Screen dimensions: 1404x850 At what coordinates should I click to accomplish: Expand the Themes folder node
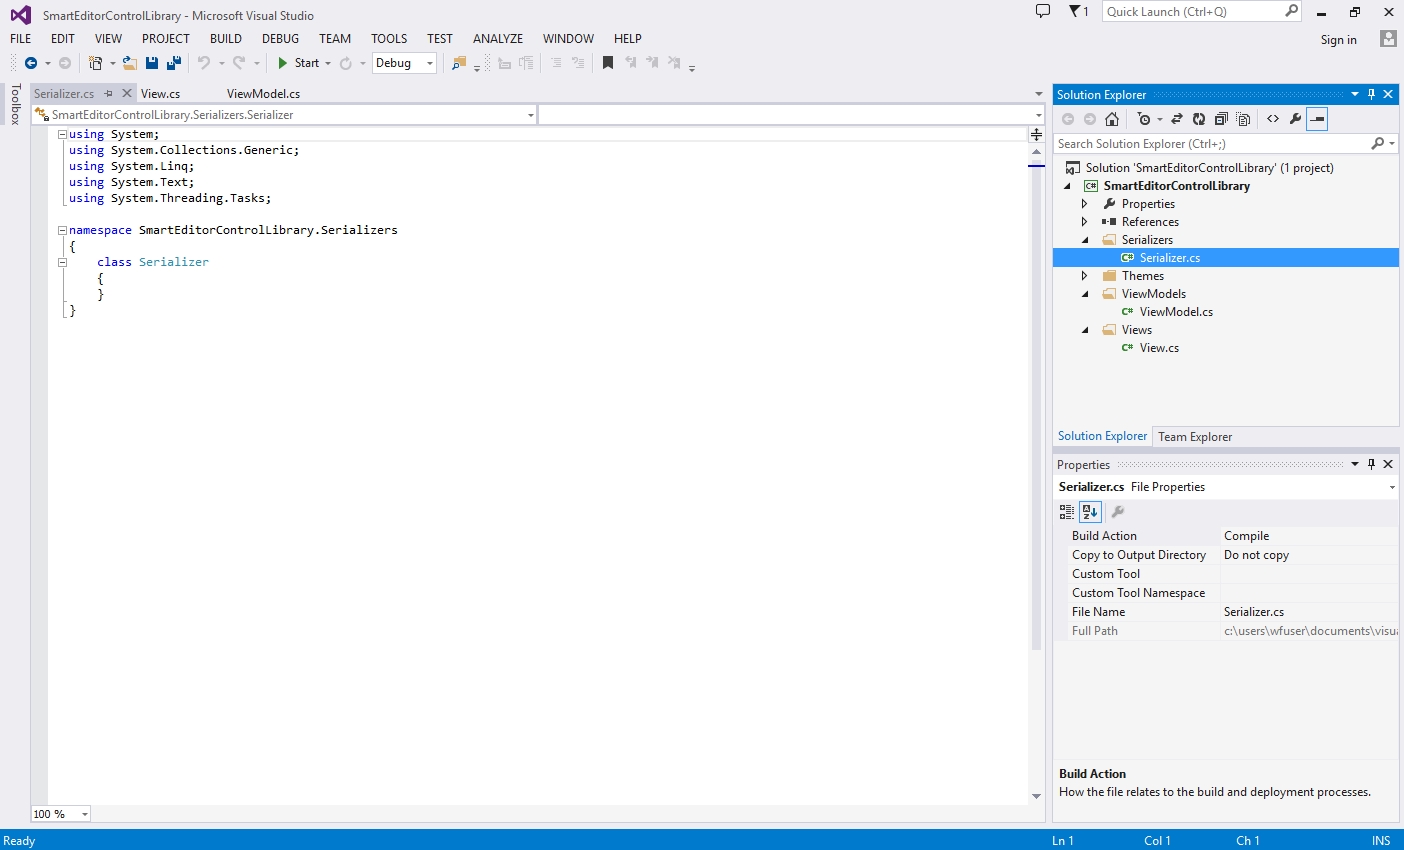tap(1085, 276)
